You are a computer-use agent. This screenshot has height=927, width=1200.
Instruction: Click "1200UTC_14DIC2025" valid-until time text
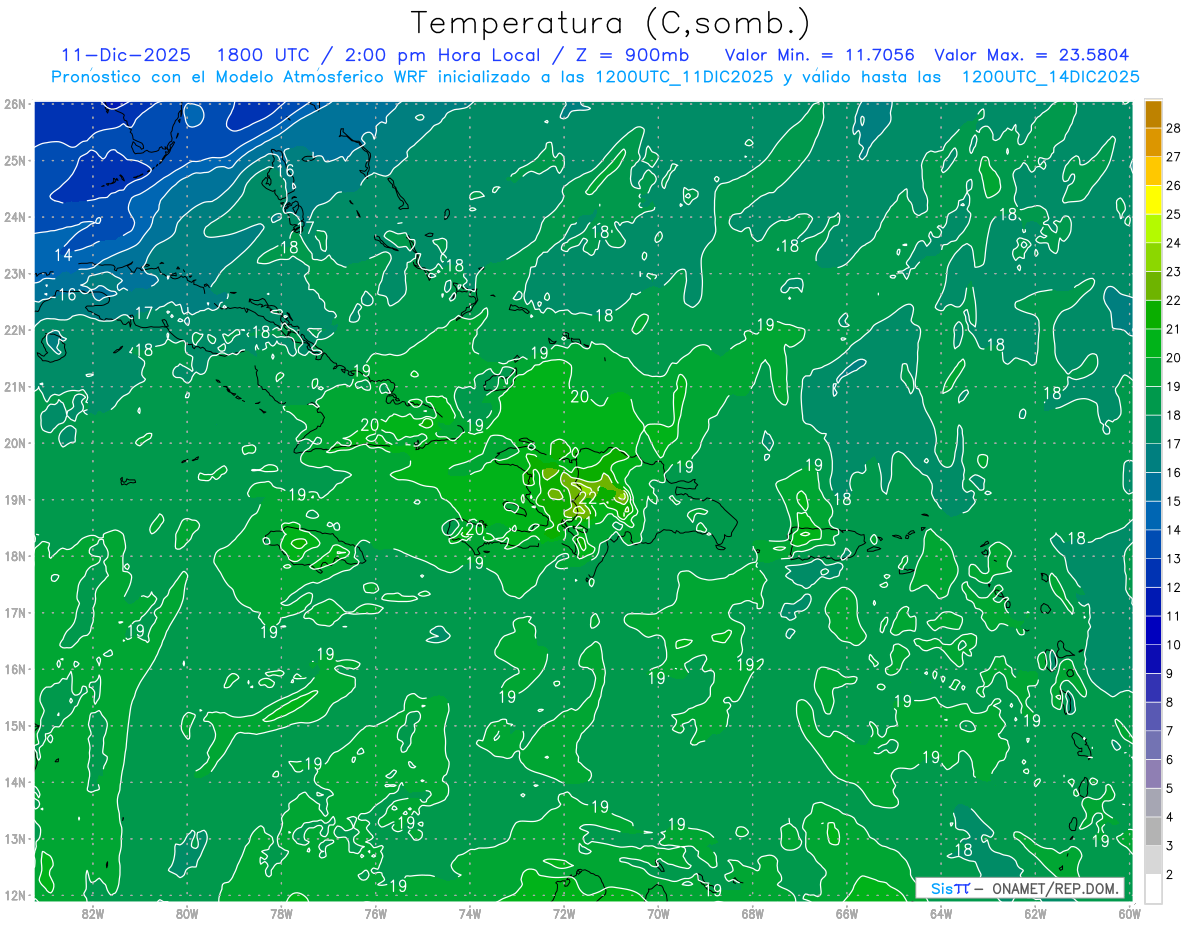pyautogui.click(x=1051, y=77)
